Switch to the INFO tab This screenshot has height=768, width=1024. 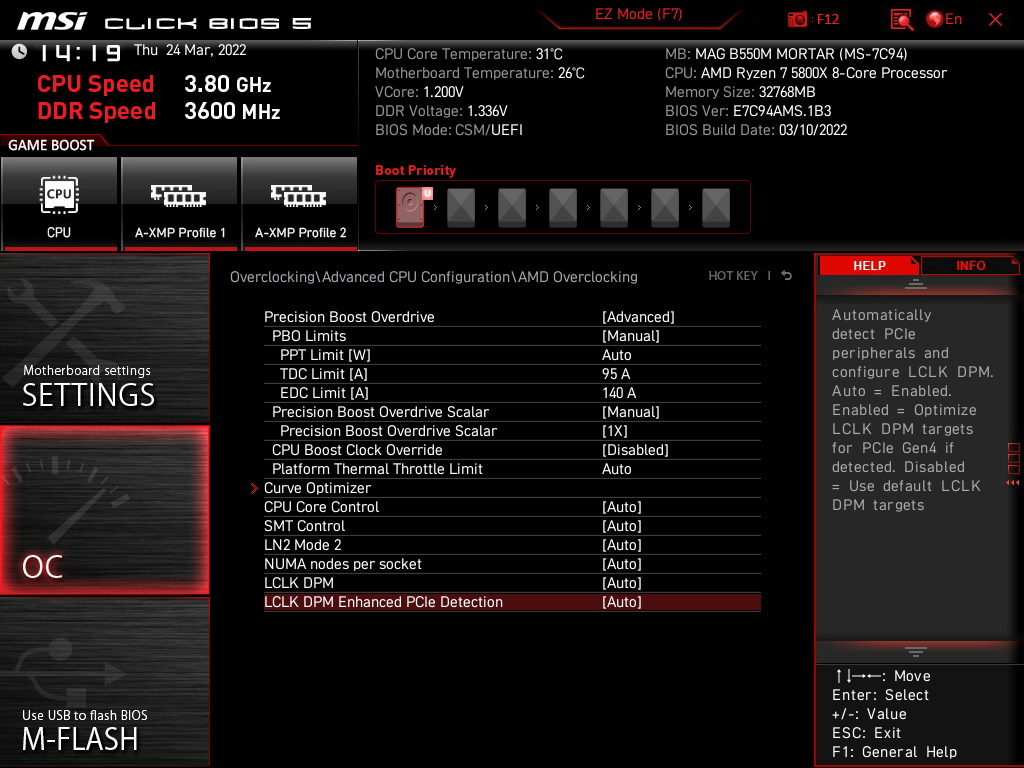[970, 265]
